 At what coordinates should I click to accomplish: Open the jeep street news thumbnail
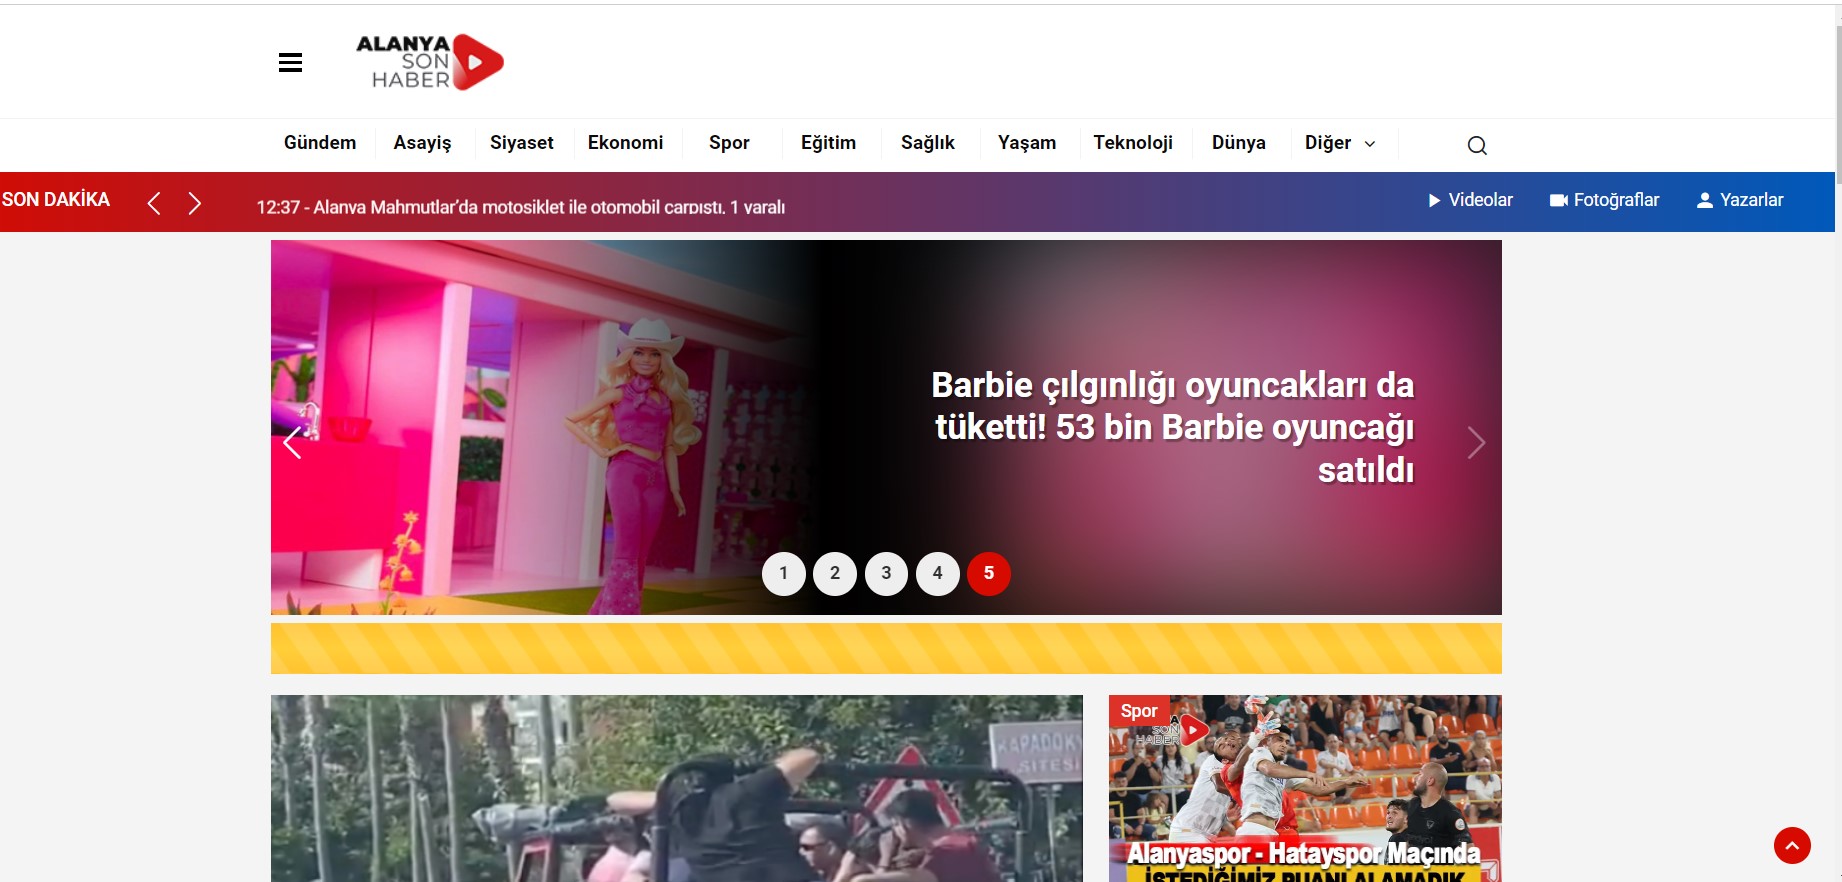tap(677, 788)
